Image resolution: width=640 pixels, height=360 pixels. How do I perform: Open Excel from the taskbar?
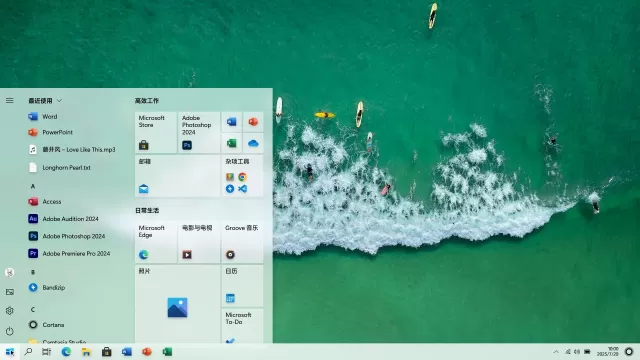167,352
